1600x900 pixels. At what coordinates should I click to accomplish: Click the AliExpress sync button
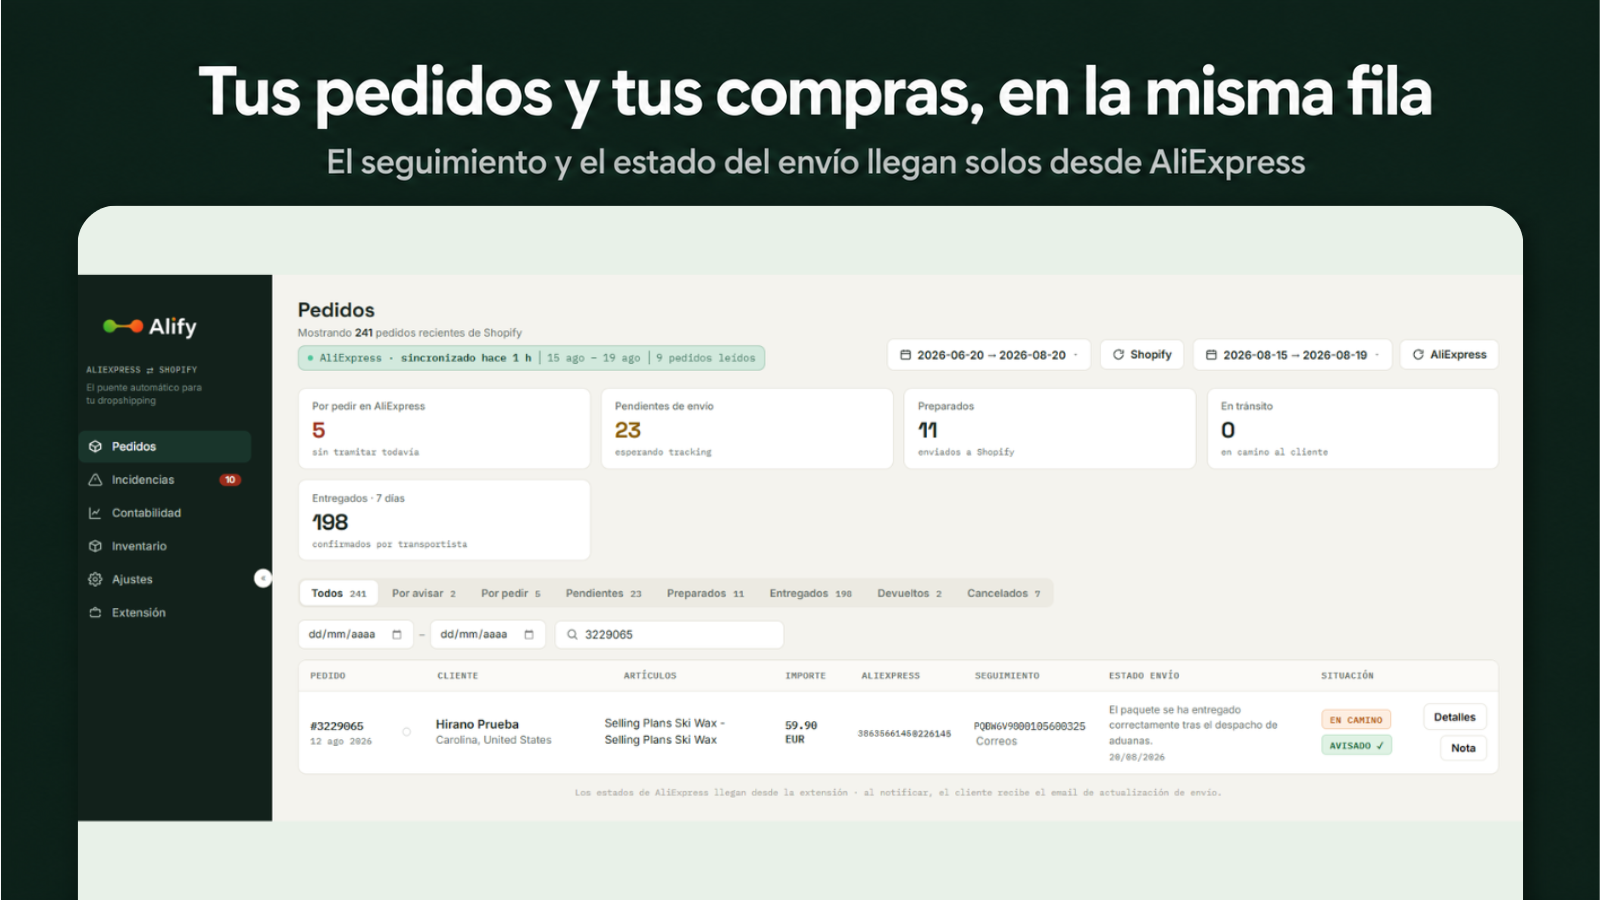pyautogui.click(x=1449, y=355)
